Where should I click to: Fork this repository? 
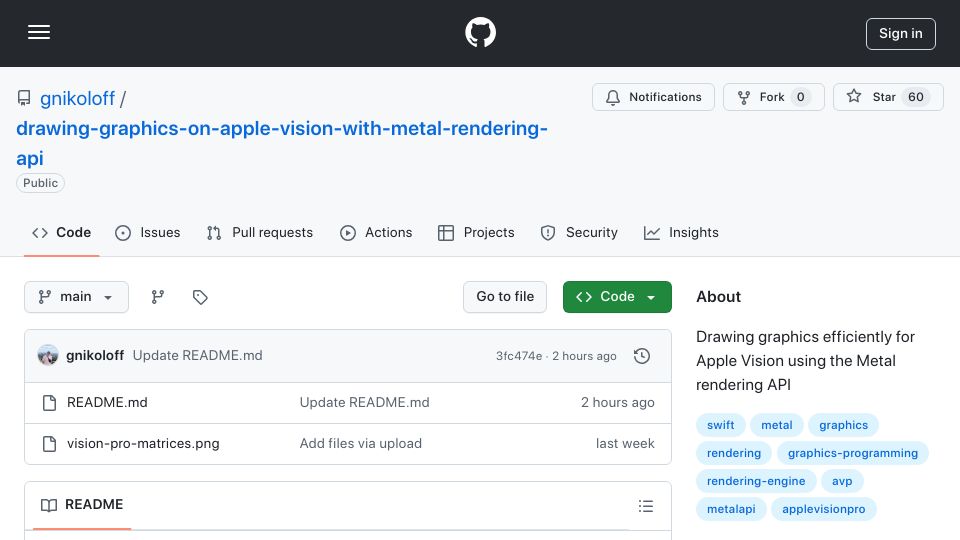click(774, 97)
